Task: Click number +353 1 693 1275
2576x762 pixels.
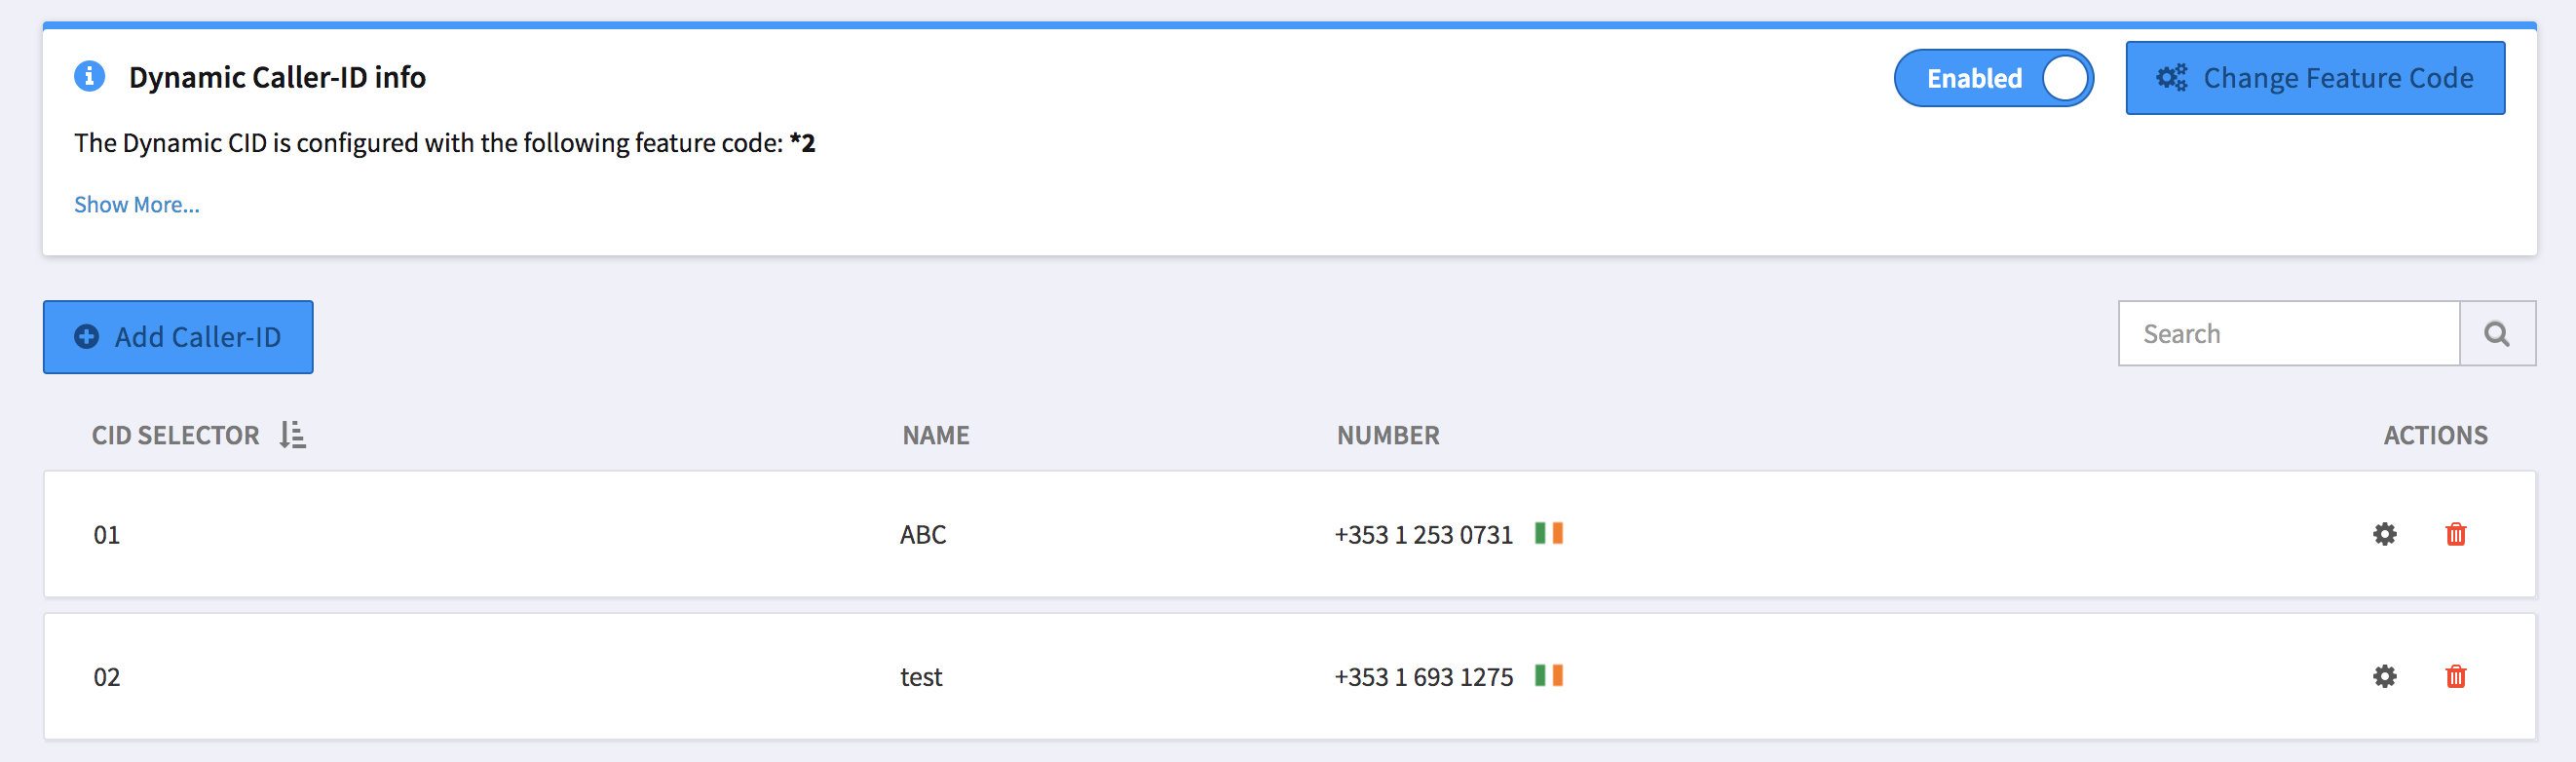Action: [x=1424, y=677]
